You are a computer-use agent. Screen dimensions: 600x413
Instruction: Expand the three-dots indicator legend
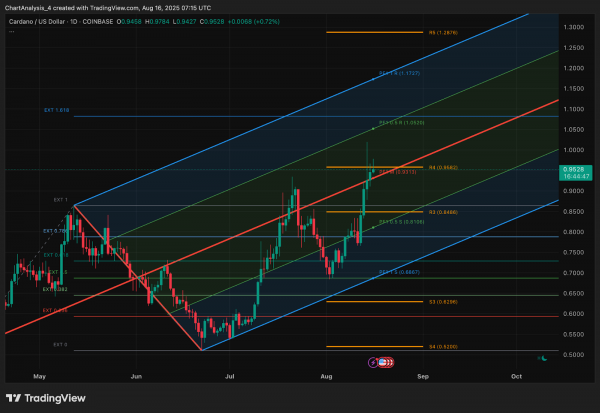pos(12,31)
